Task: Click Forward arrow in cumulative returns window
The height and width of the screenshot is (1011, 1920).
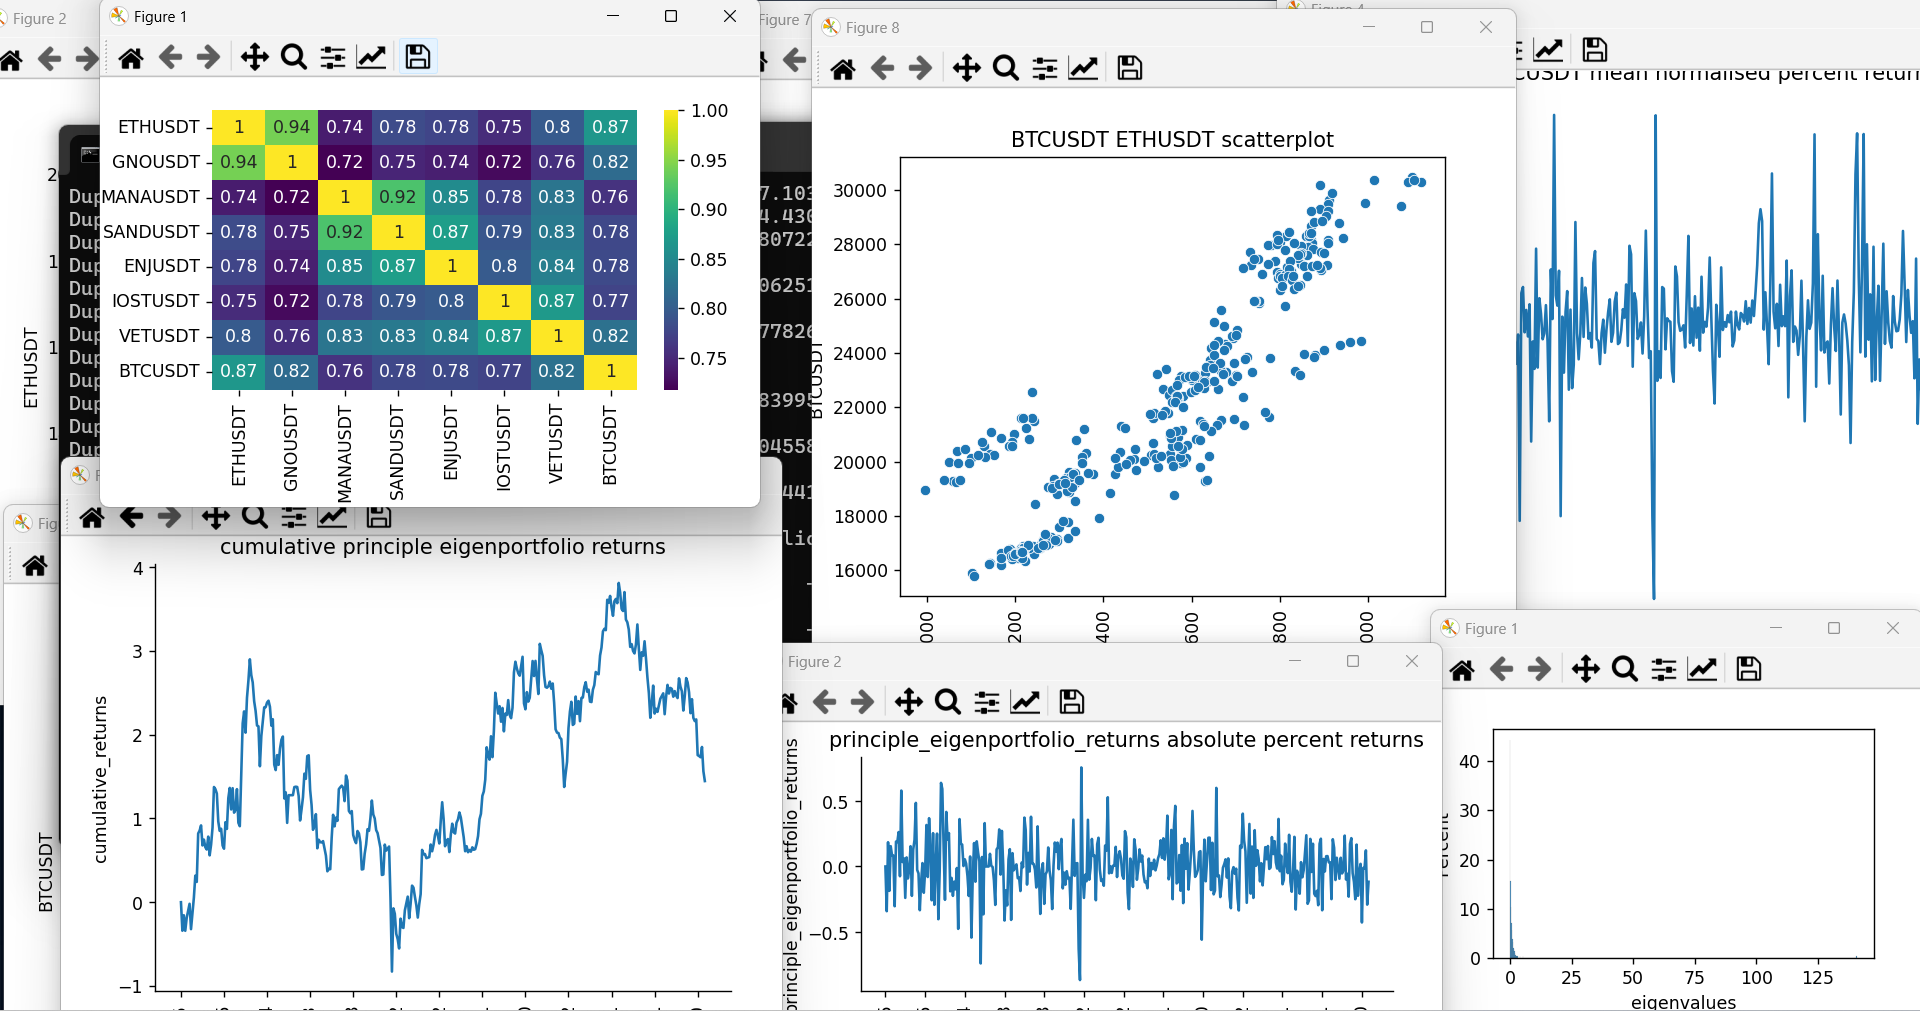Action: 169,517
